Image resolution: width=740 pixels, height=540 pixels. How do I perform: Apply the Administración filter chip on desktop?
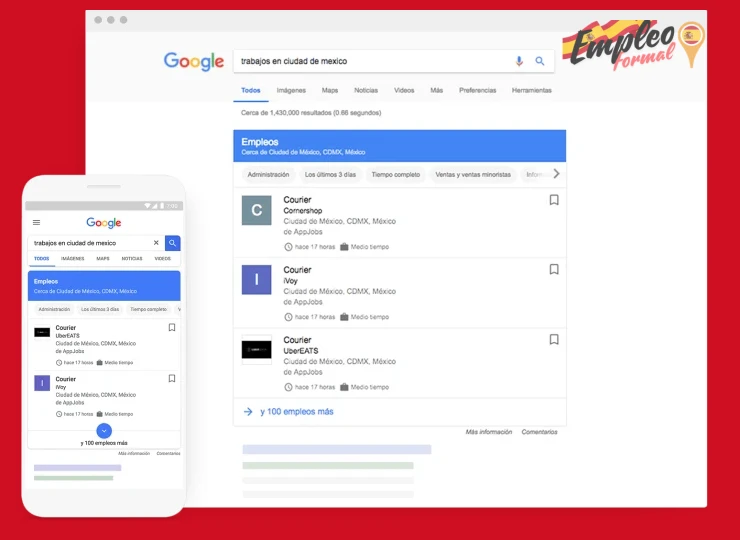click(x=269, y=175)
